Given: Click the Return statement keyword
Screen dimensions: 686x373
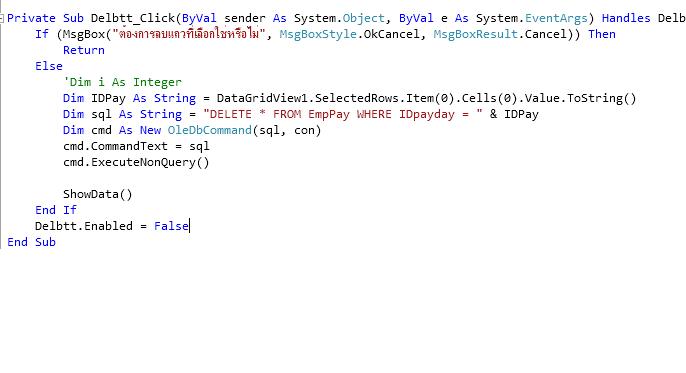Looking at the screenshot, I should (84, 50).
